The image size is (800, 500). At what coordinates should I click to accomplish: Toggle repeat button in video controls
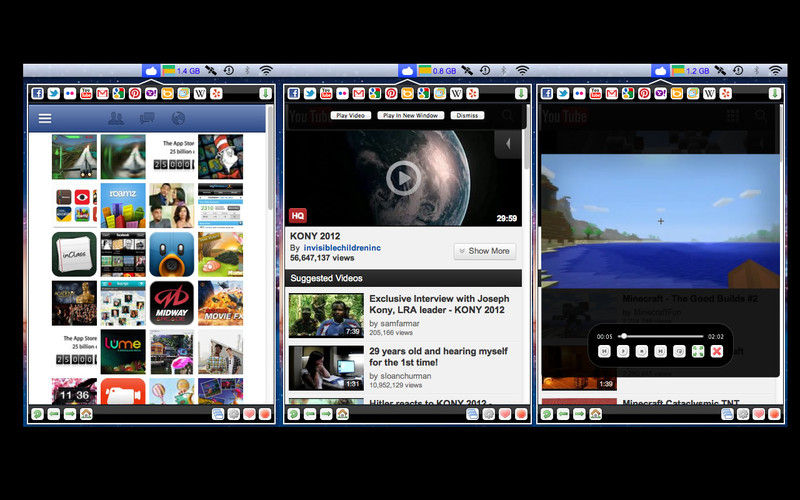tap(679, 351)
